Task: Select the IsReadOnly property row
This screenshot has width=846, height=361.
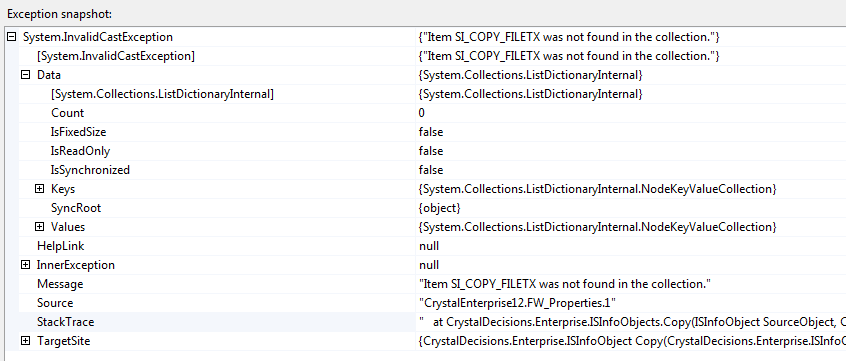Action: (426, 151)
